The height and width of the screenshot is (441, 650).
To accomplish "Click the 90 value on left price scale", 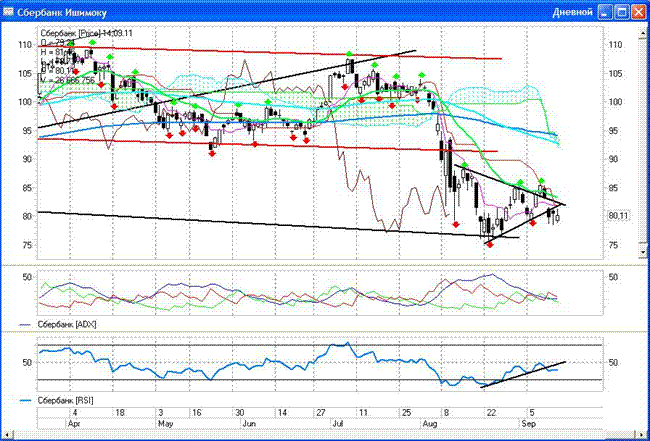I will pos(29,160).
